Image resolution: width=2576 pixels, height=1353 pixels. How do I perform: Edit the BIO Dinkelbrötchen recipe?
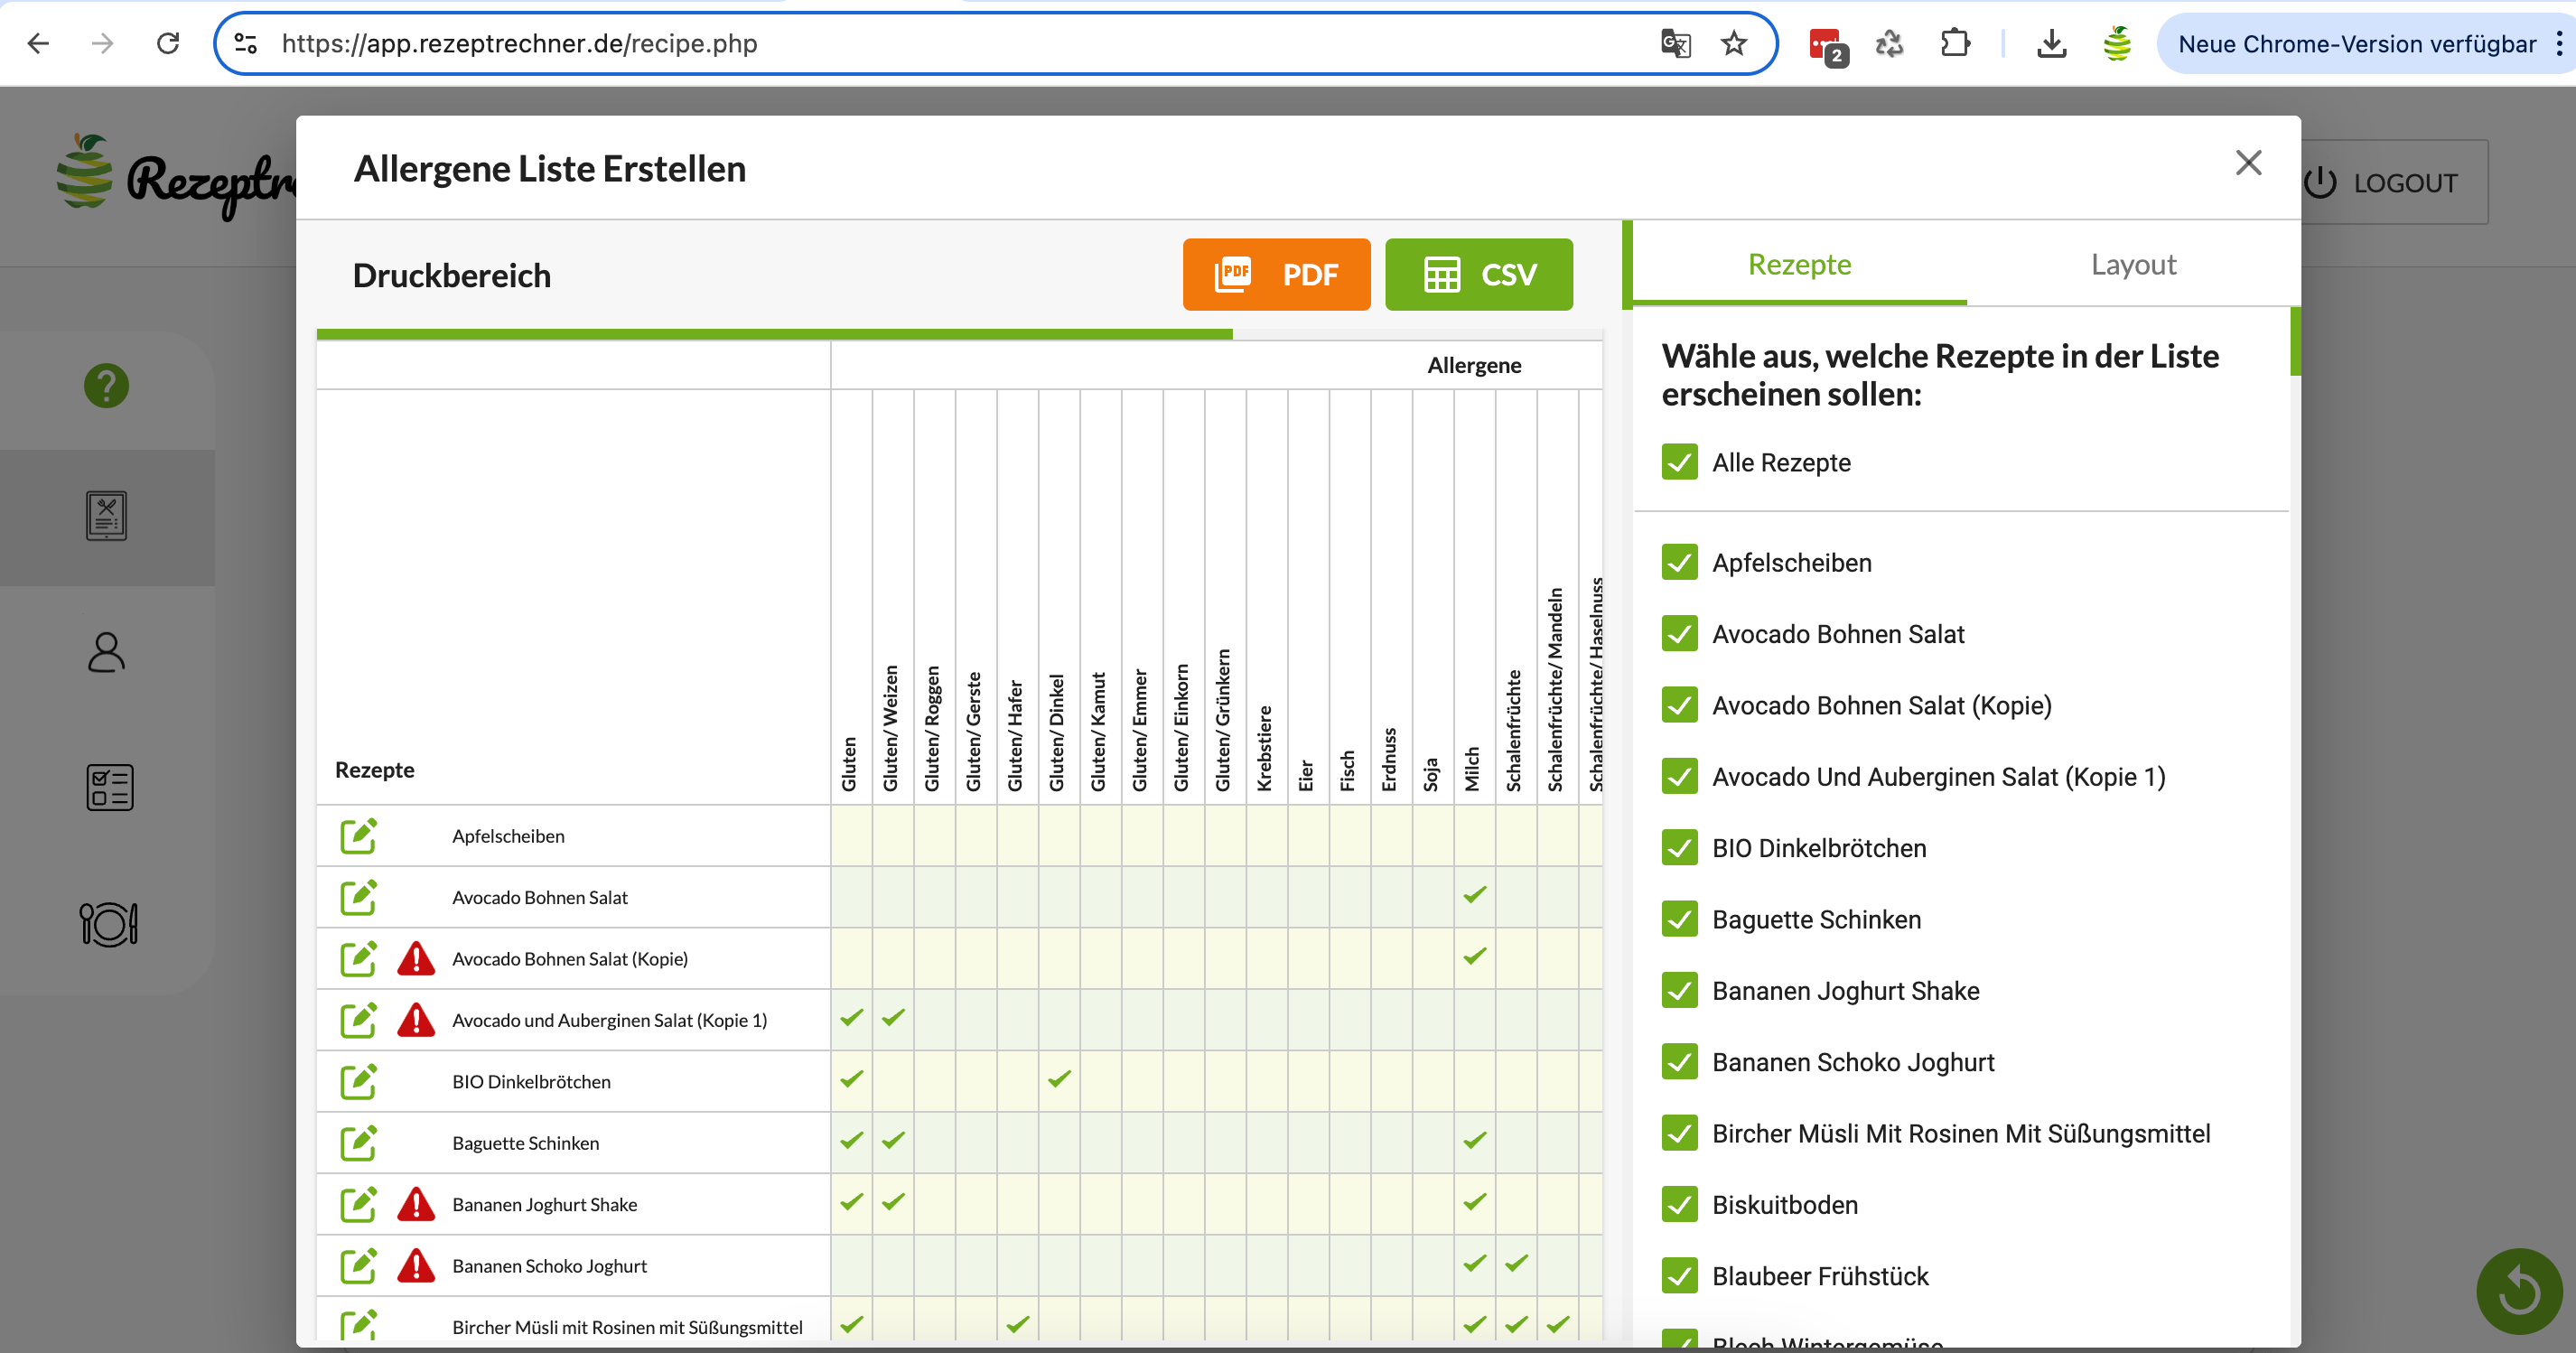click(x=358, y=1081)
